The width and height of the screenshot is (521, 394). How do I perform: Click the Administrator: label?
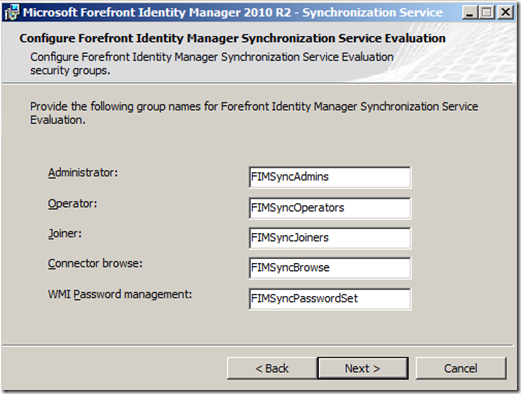tap(83, 173)
